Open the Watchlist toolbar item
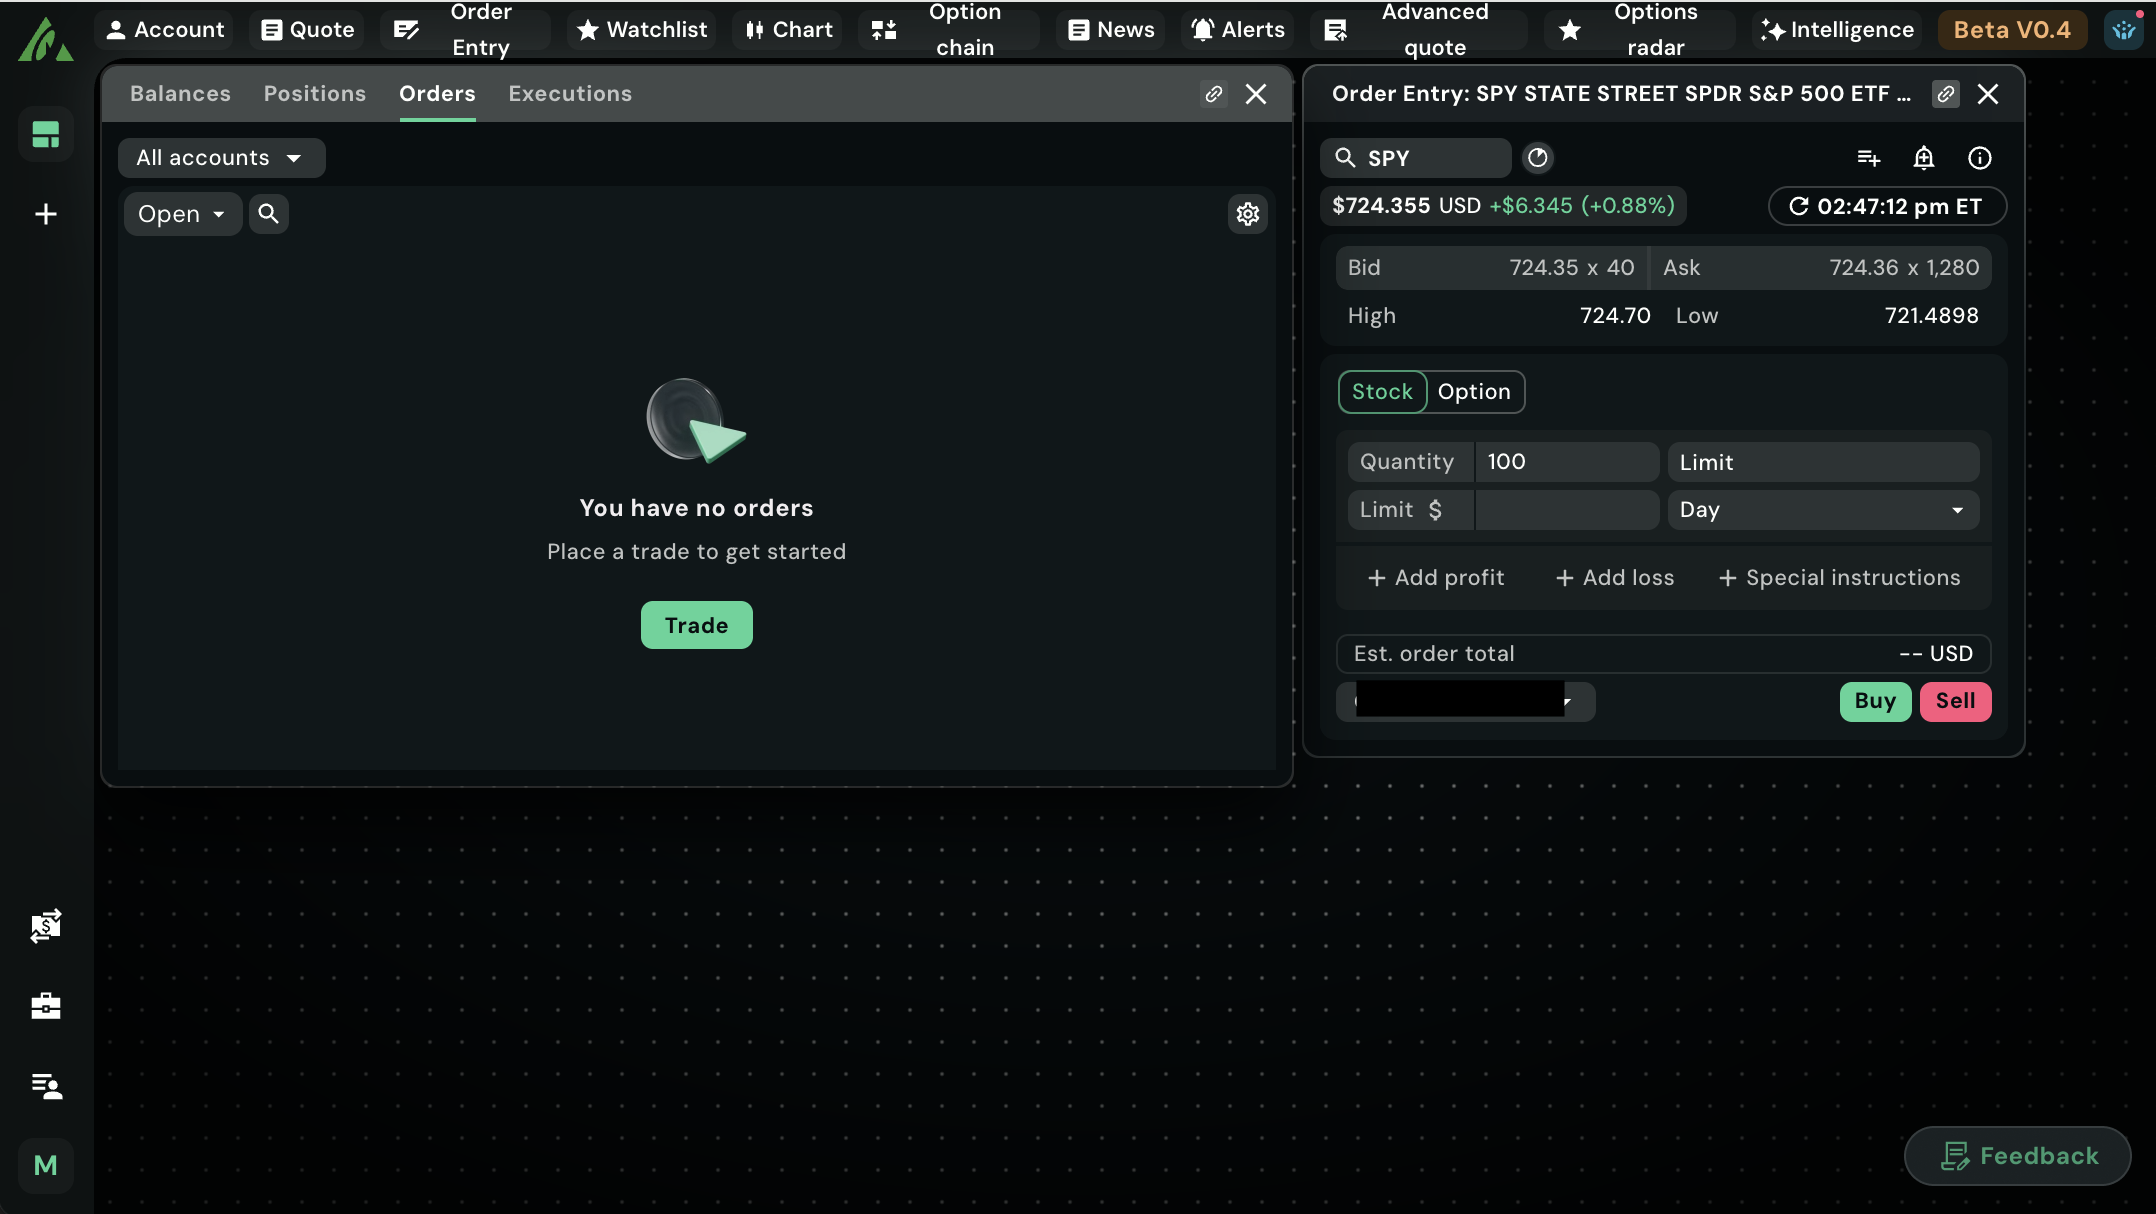This screenshot has height=1214, width=2156. tap(642, 30)
